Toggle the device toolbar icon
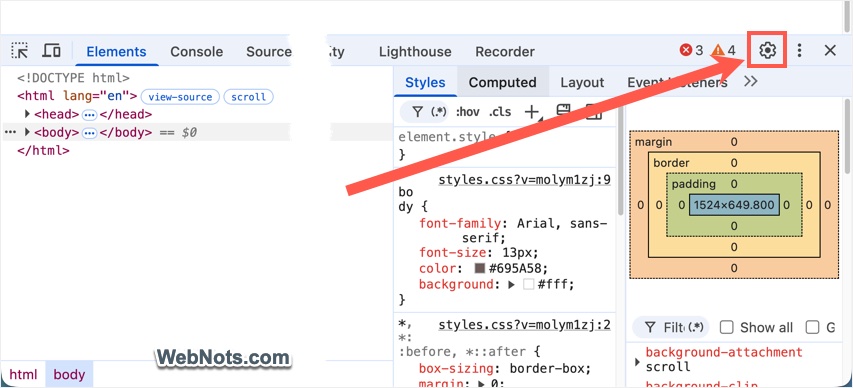Image resolution: width=853 pixels, height=388 pixels. tap(52, 51)
